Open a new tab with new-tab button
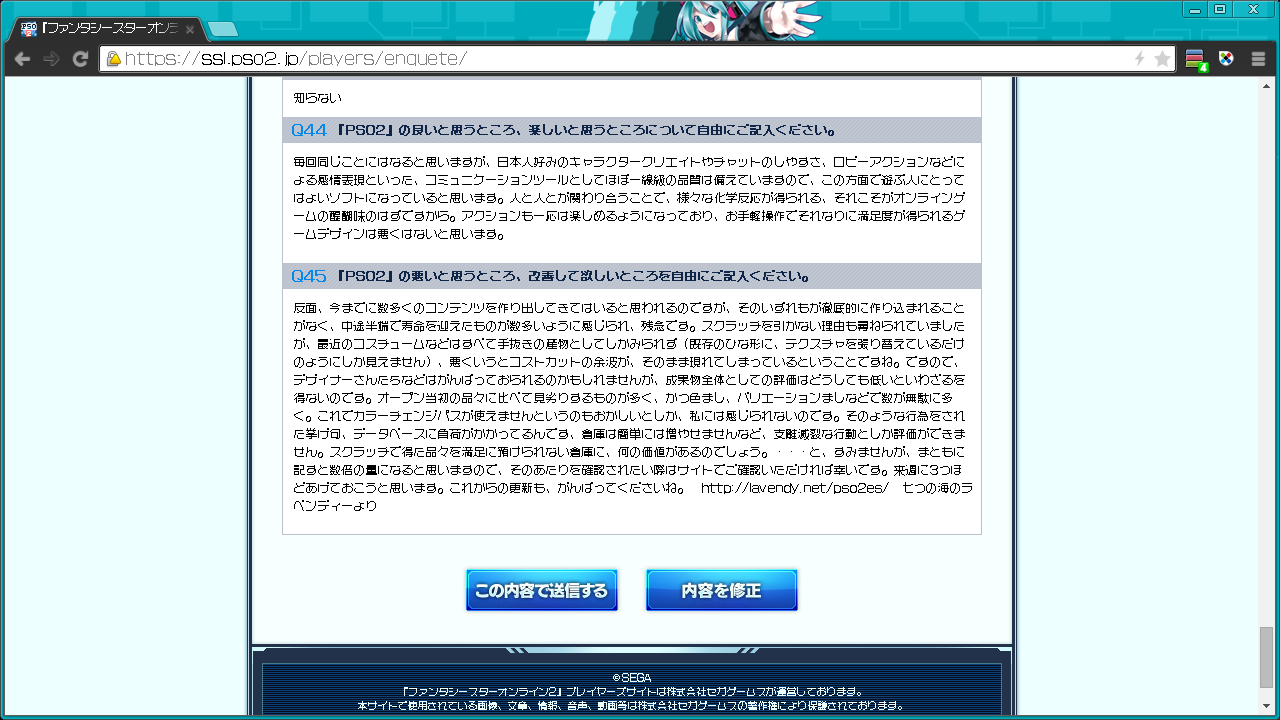This screenshot has height=720, width=1280. [x=222, y=29]
